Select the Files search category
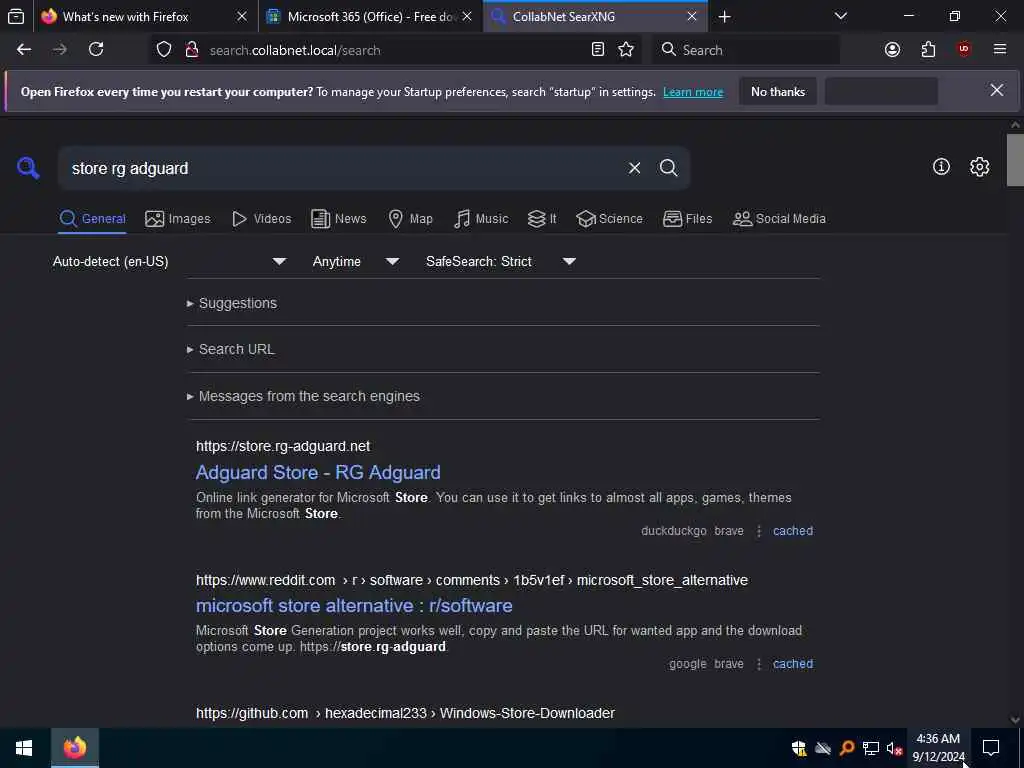 (x=687, y=219)
